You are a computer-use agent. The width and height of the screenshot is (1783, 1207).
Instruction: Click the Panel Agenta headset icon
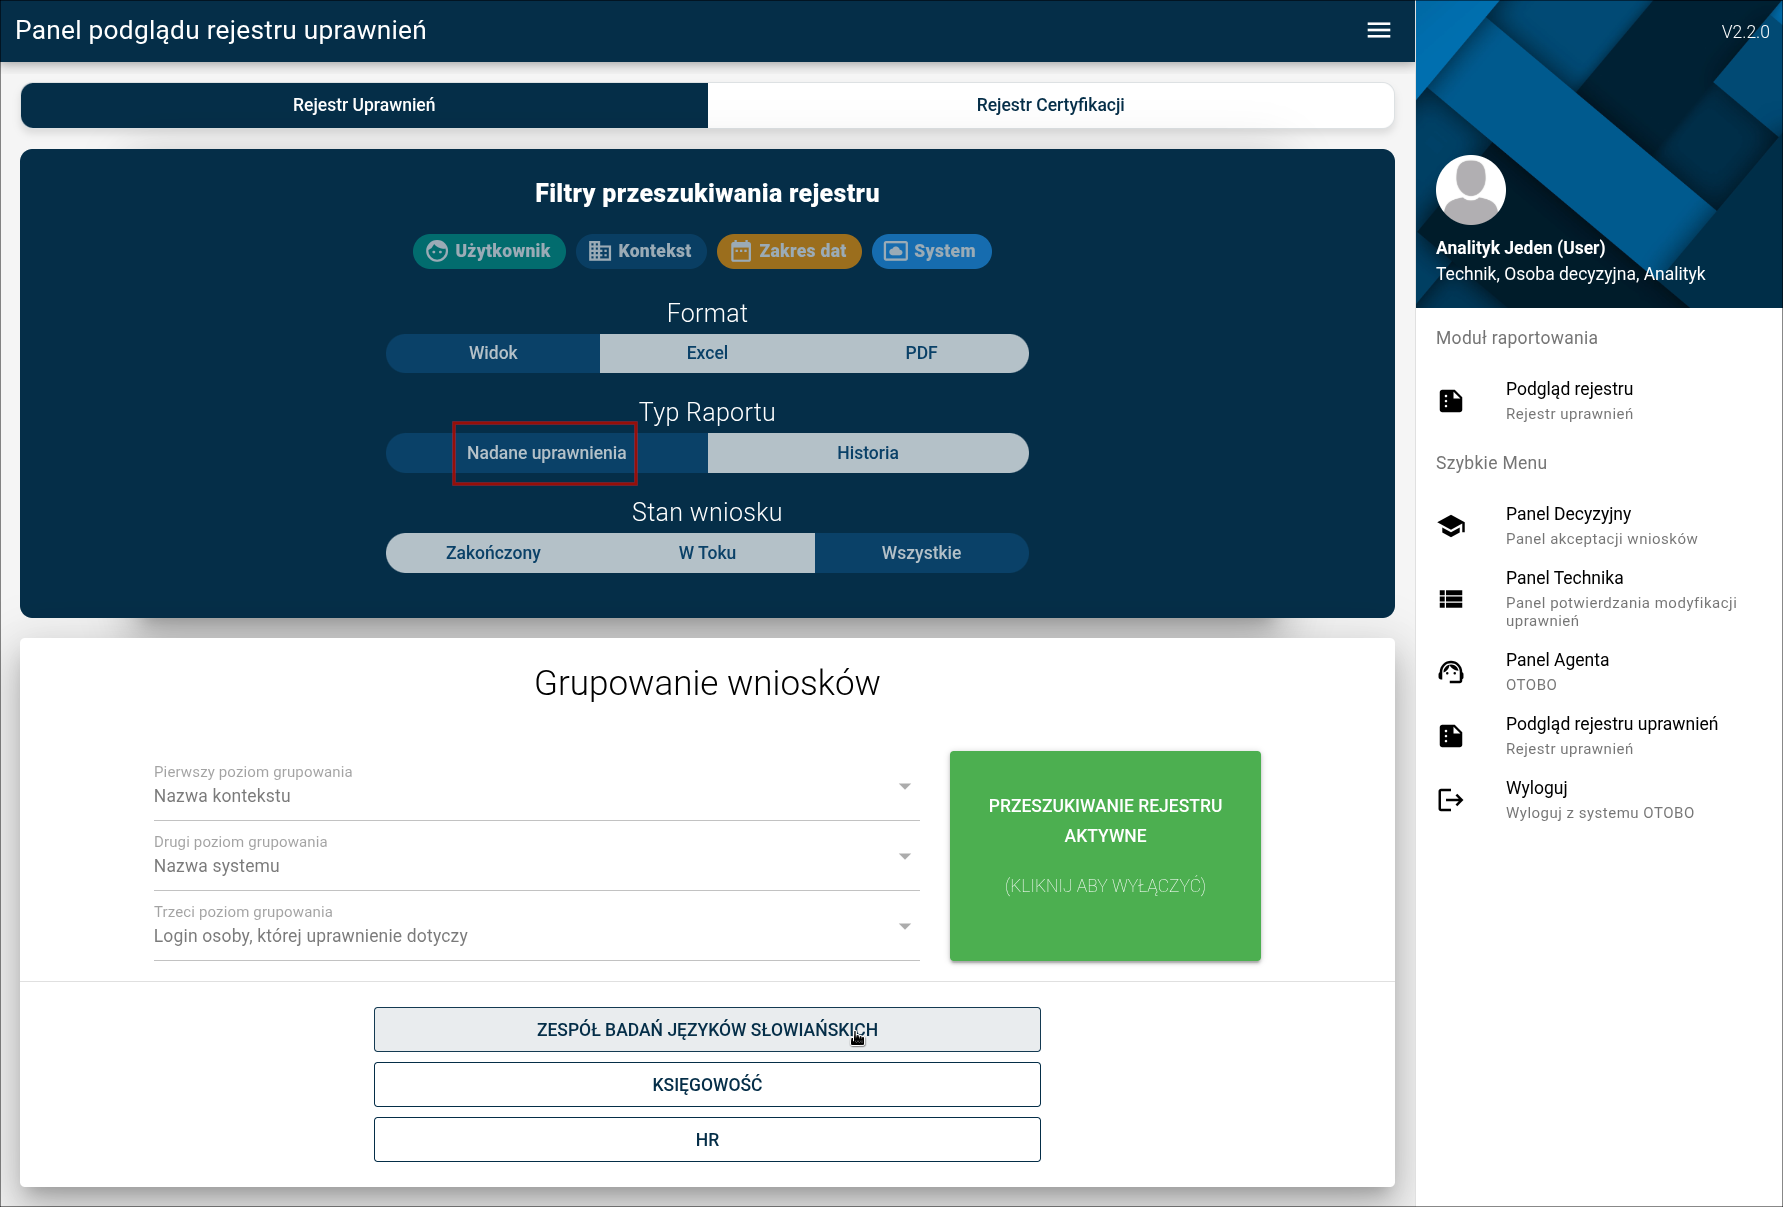[x=1451, y=672]
